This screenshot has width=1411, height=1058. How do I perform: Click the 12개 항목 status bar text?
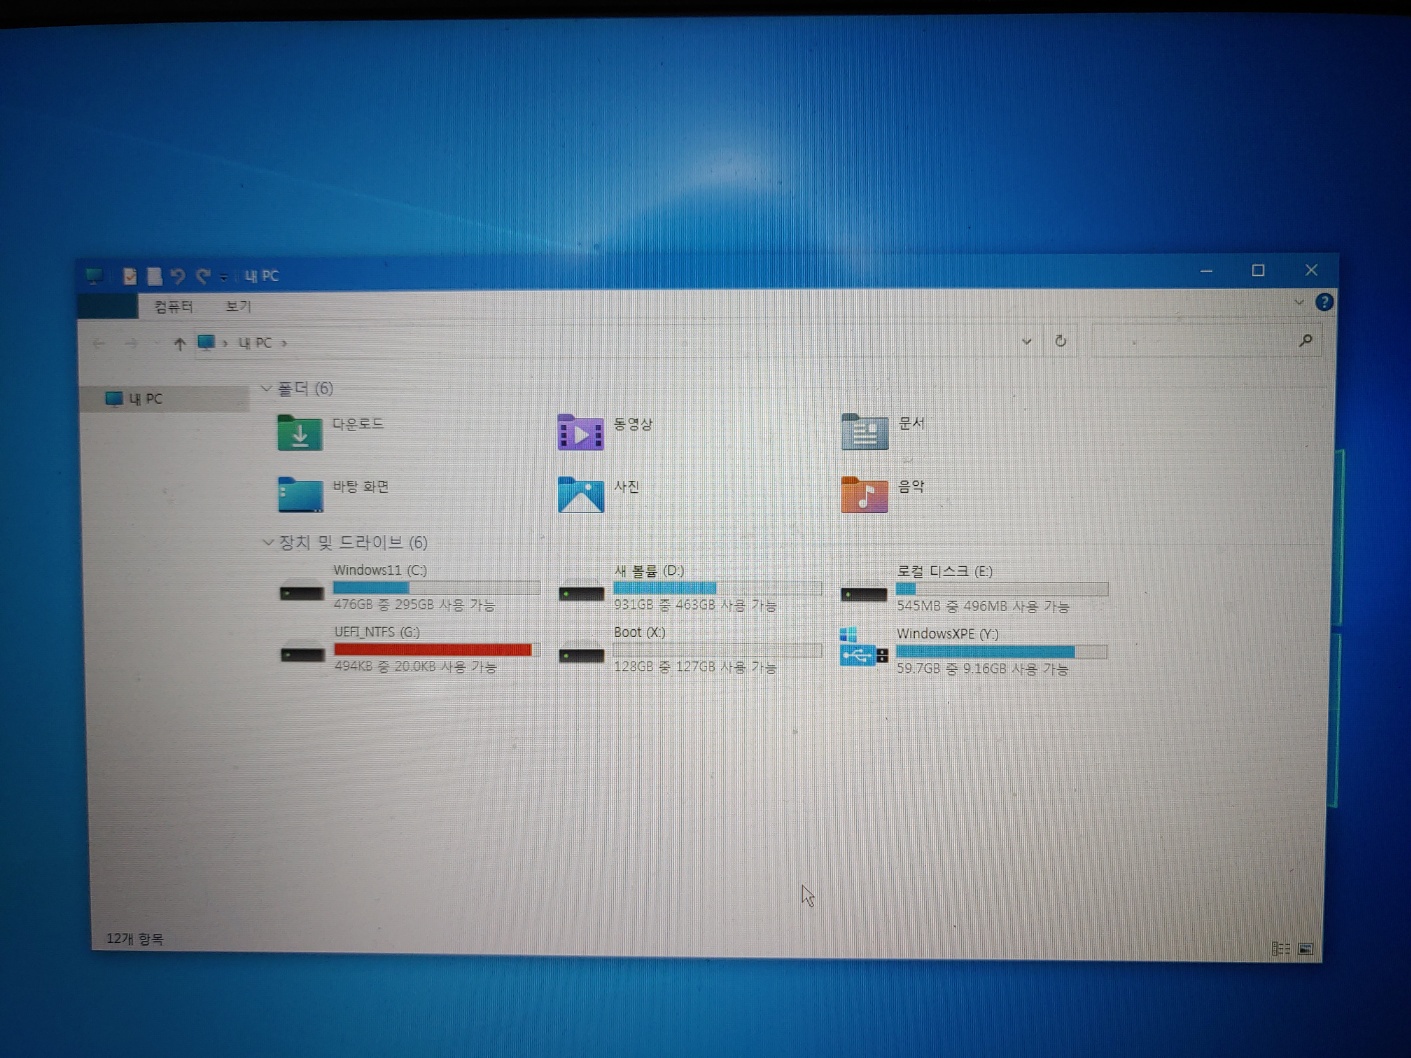[x=135, y=939]
